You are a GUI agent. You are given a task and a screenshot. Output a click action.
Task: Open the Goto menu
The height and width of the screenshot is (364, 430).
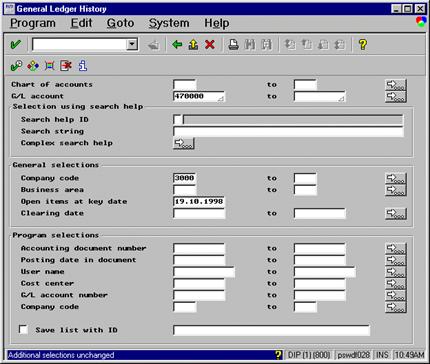click(120, 23)
